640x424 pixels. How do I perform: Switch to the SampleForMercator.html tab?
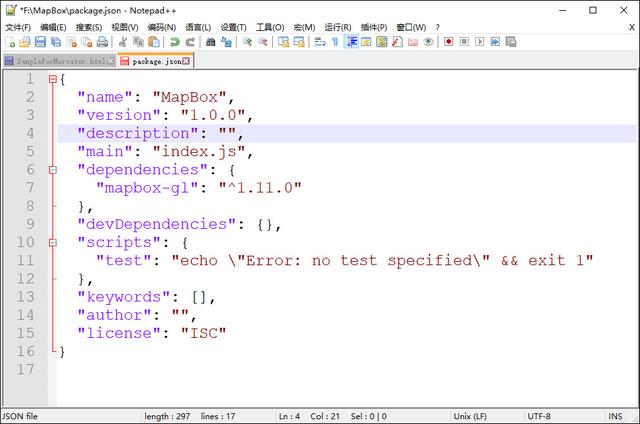(x=59, y=61)
